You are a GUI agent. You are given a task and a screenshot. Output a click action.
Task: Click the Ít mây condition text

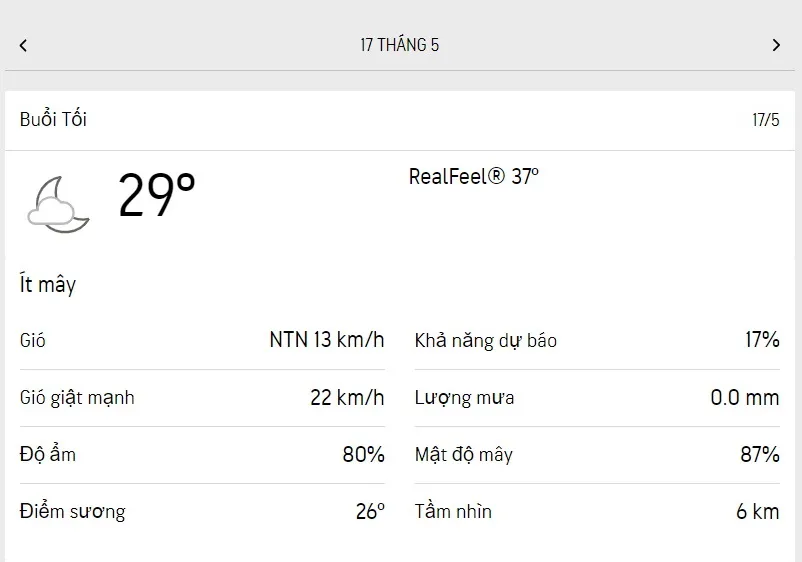[x=48, y=285]
